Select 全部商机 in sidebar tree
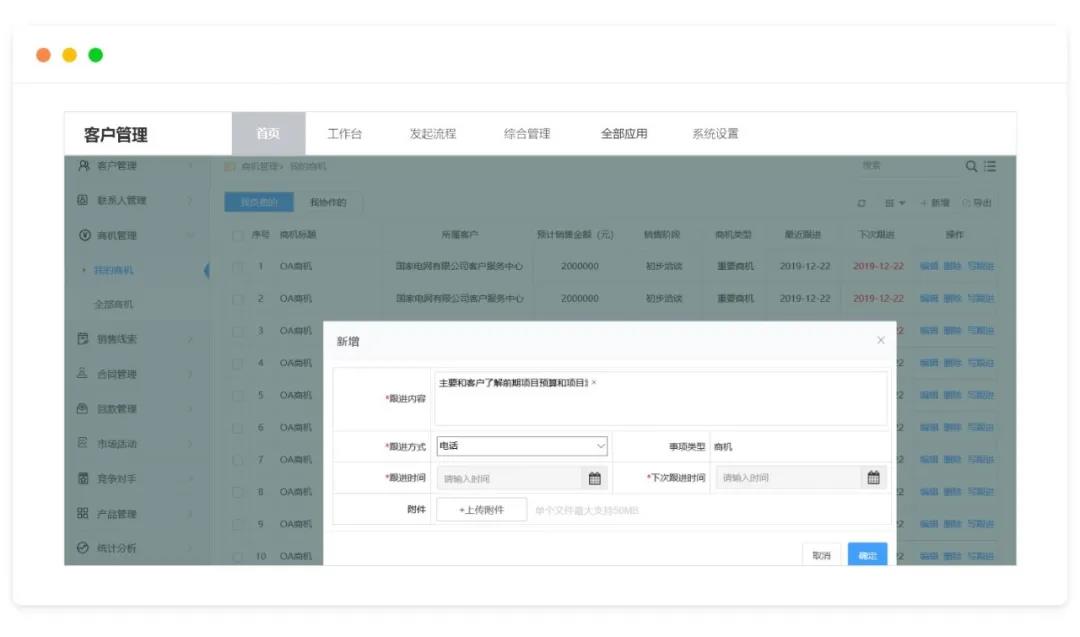The width and height of the screenshot is (1080, 637). [114, 304]
